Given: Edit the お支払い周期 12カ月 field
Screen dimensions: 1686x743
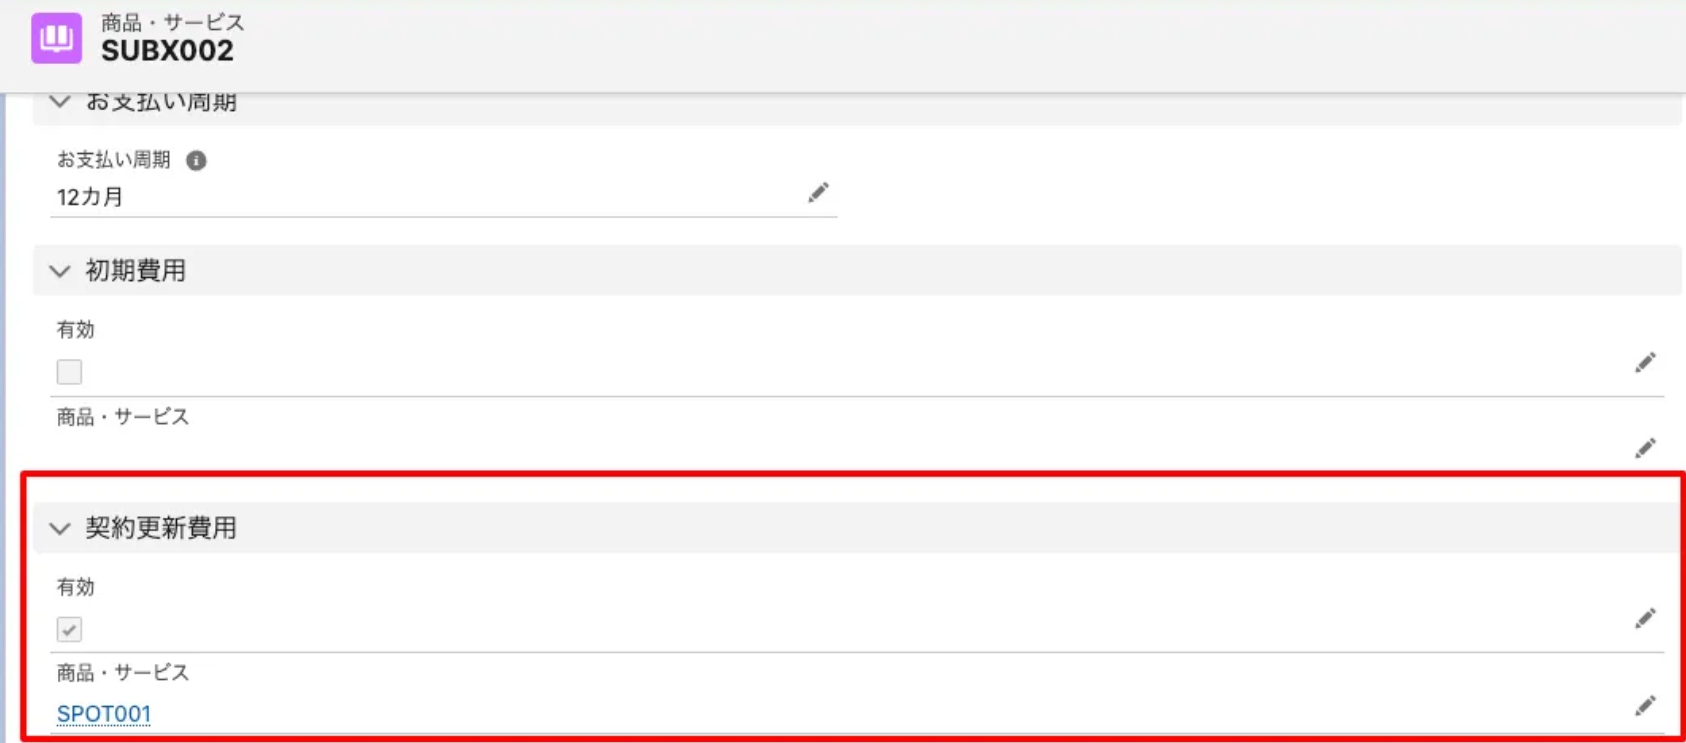Looking at the screenshot, I should (x=818, y=193).
